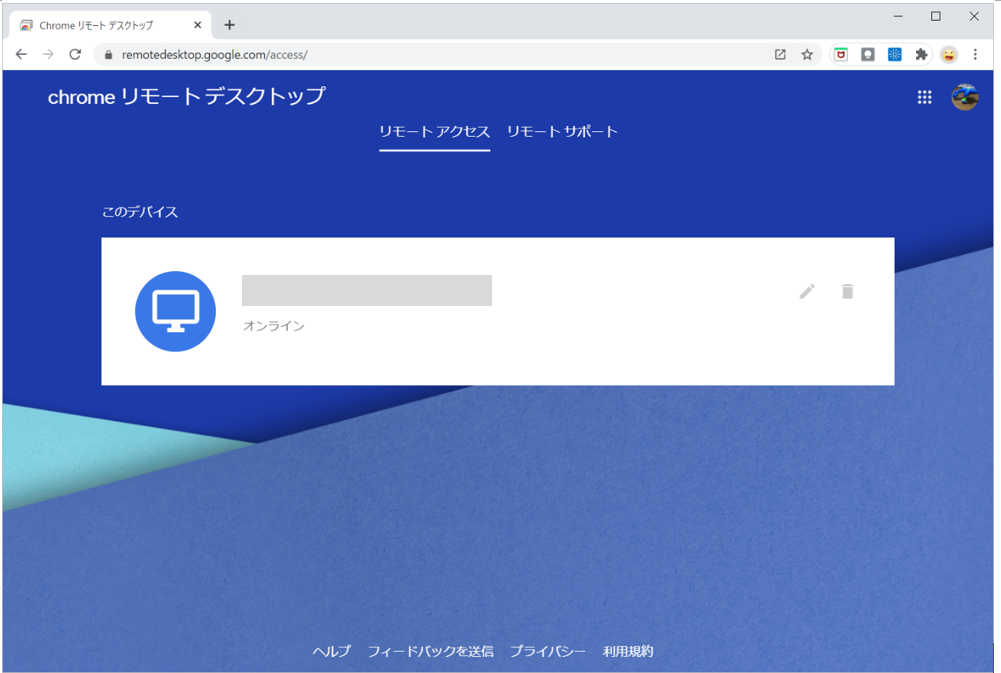
Task: Click the Chrome profile emoji avatar
Action: pos(949,55)
